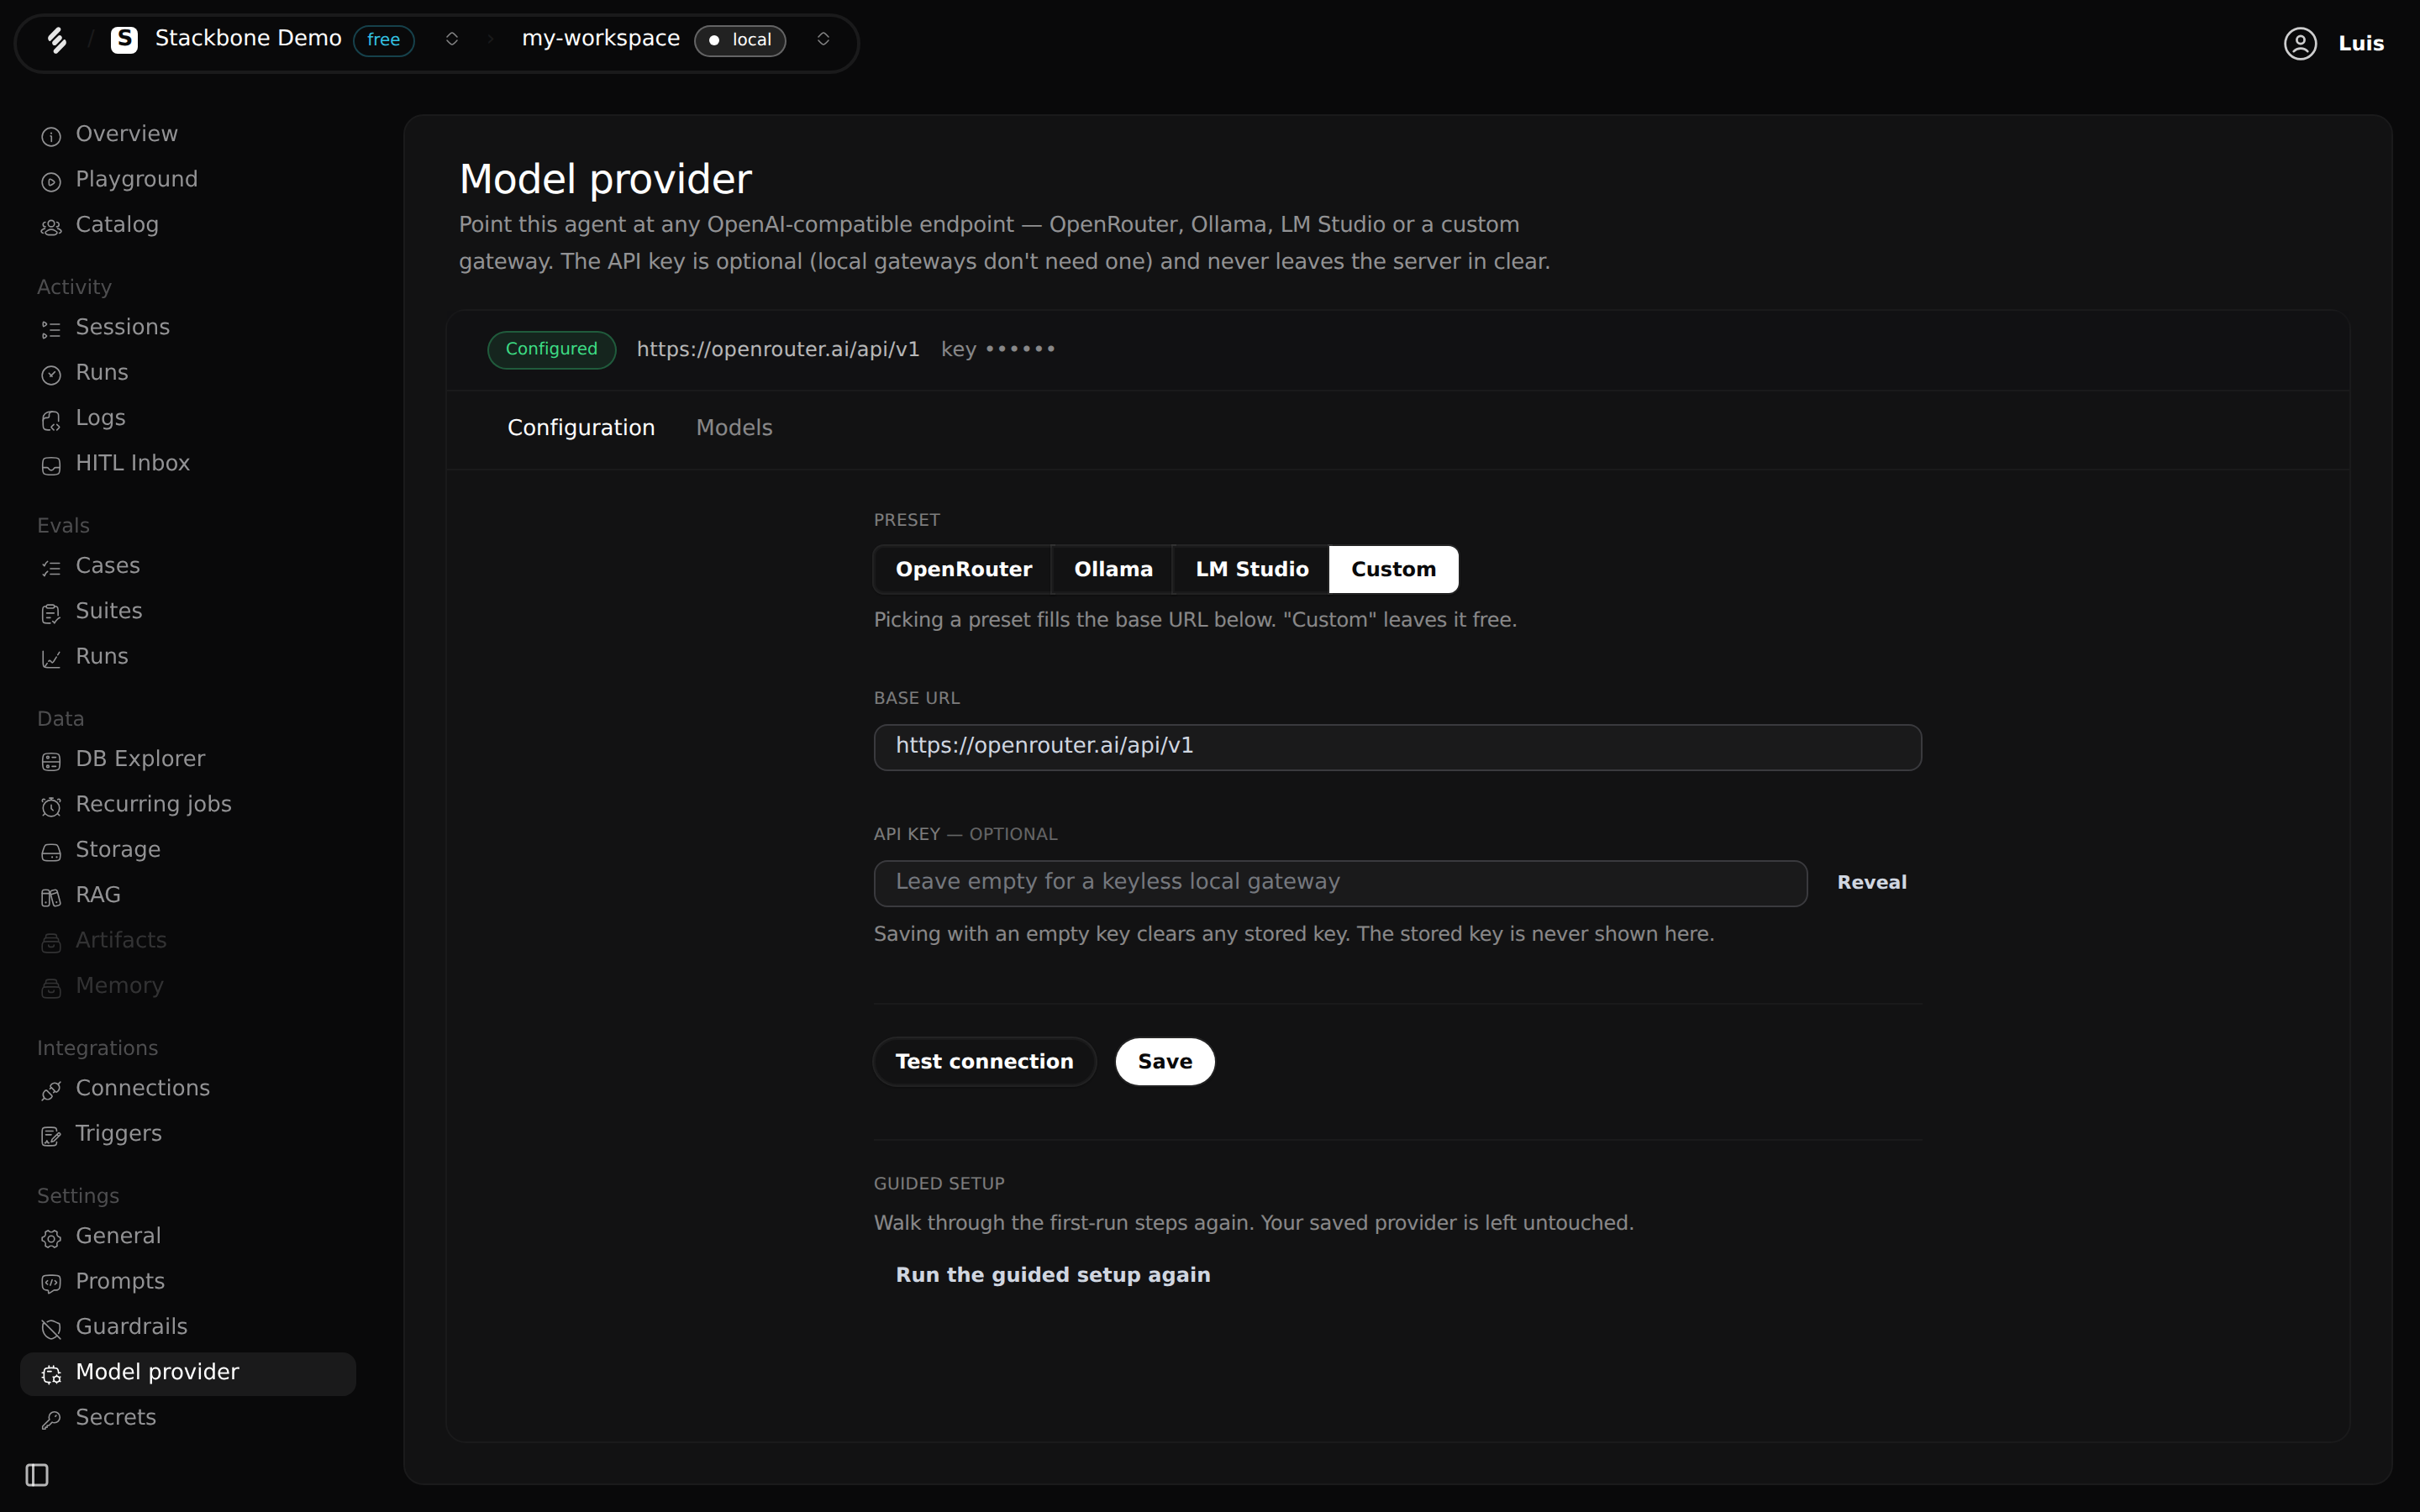Open the HITL Inbox icon
2420x1512 pixels.
51,465
